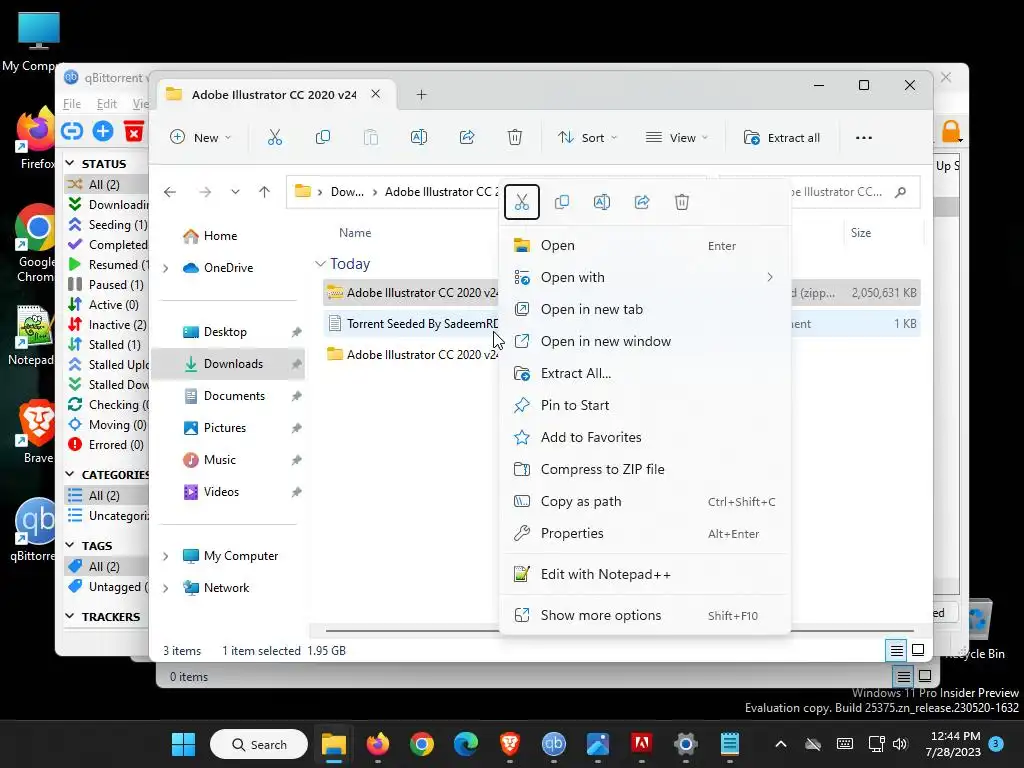Open qBittorrent from the taskbar
This screenshot has width=1024, height=768.
click(554, 744)
